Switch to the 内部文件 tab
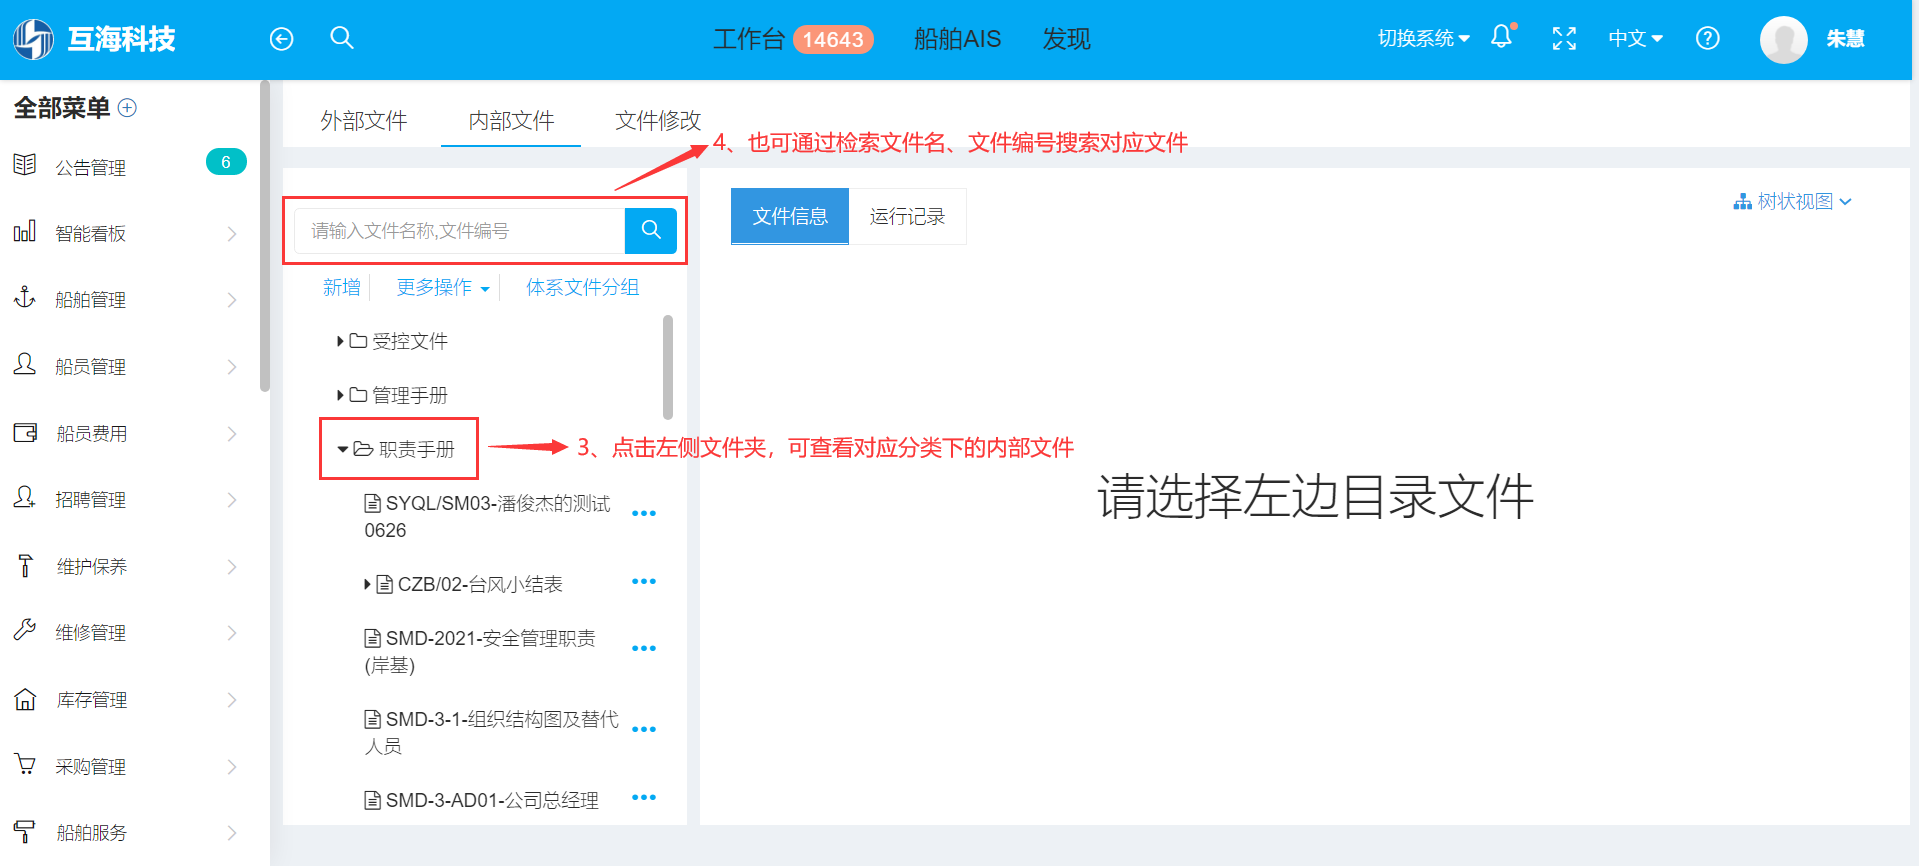The image size is (1919, 866). pyautogui.click(x=511, y=121)
